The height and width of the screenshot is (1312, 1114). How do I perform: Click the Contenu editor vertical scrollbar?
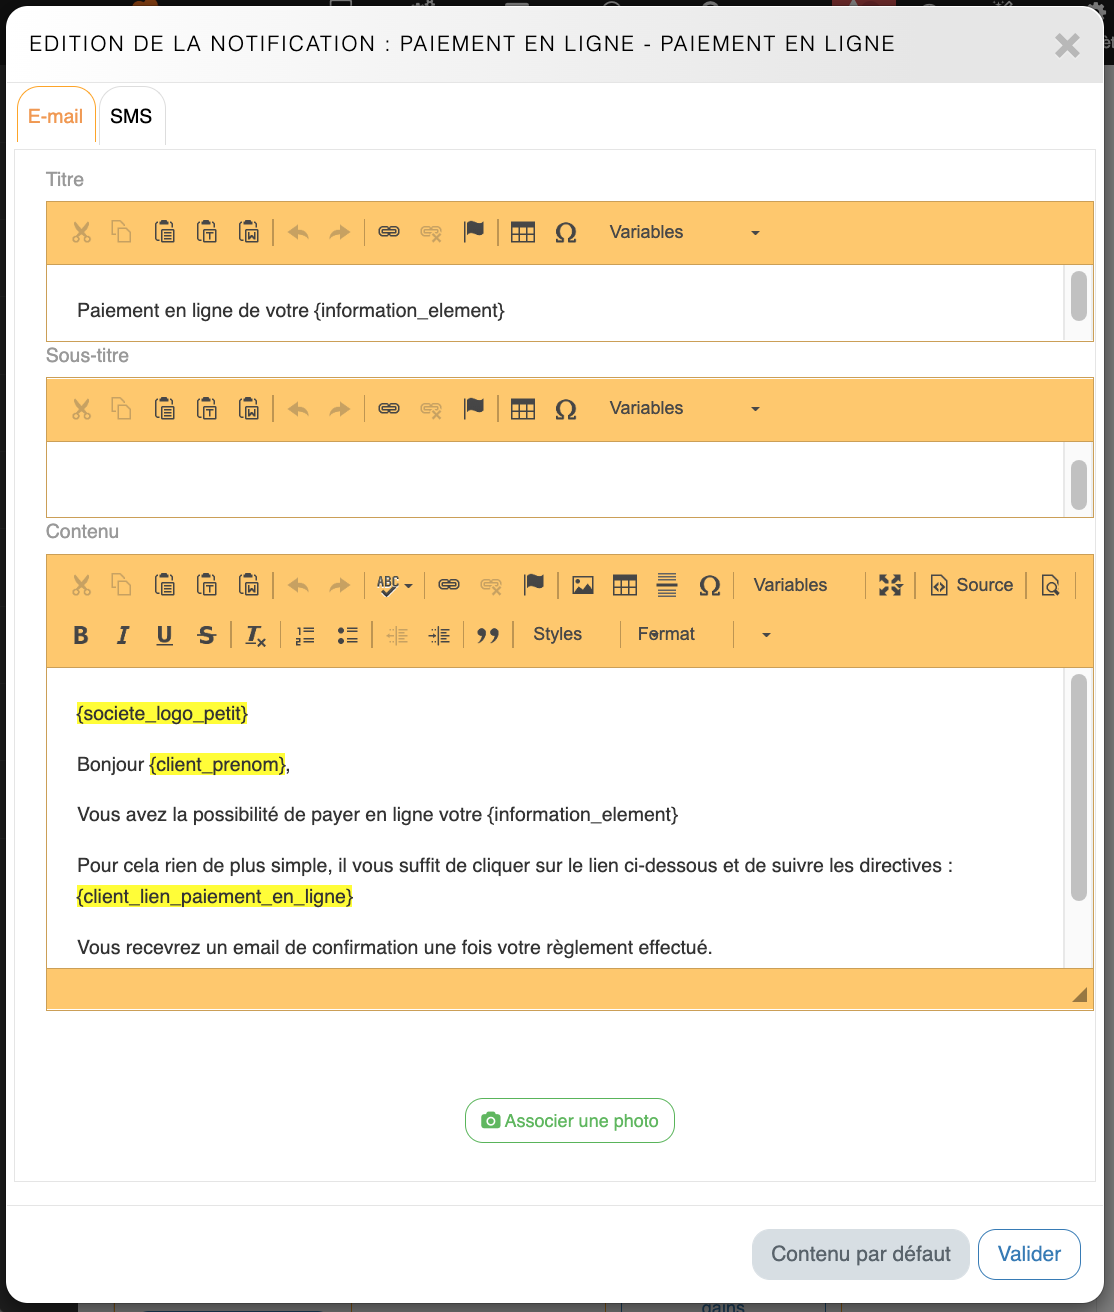point(1078,788)
